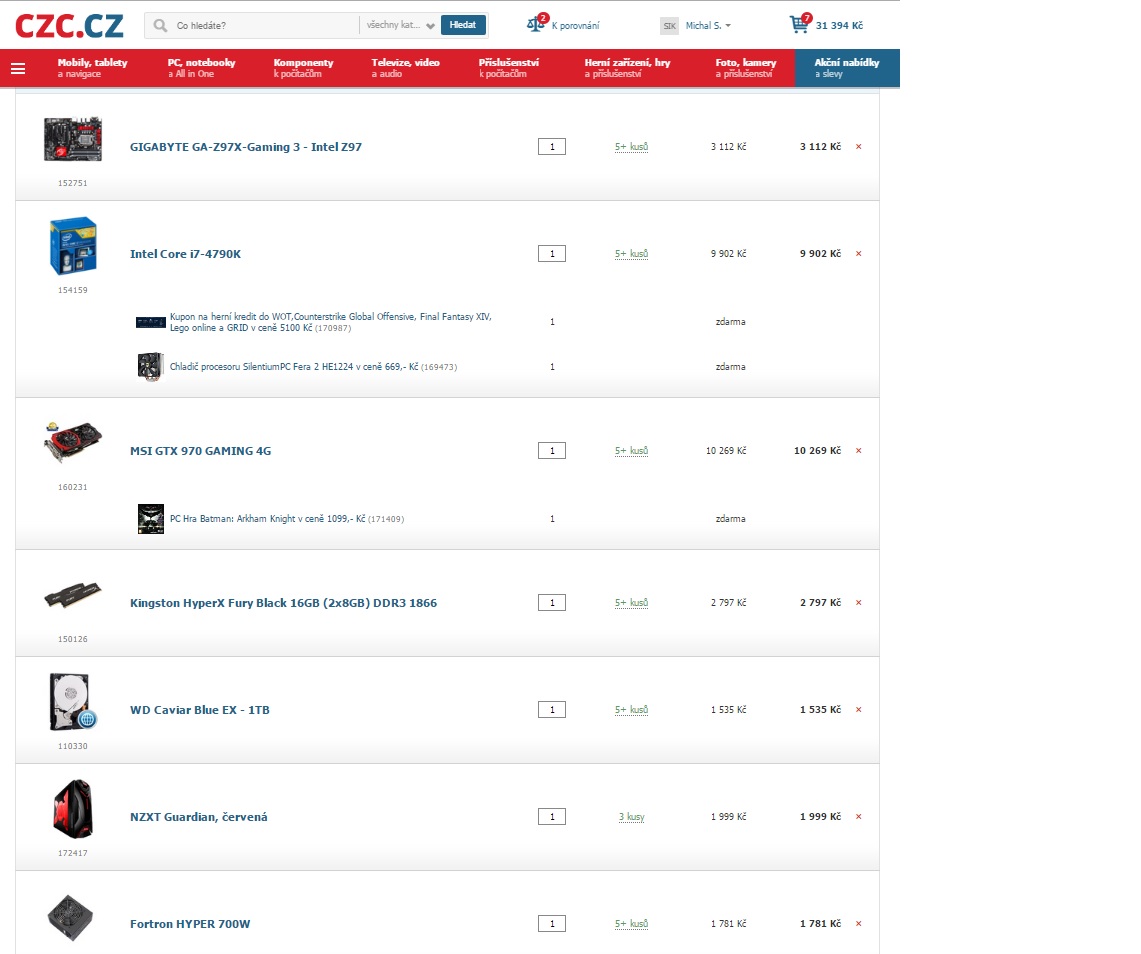Image resolution: width=1141 pixels, height=954 pixels.
Task: Click quantity field for WD Caviar Blue
Action: 552,710
